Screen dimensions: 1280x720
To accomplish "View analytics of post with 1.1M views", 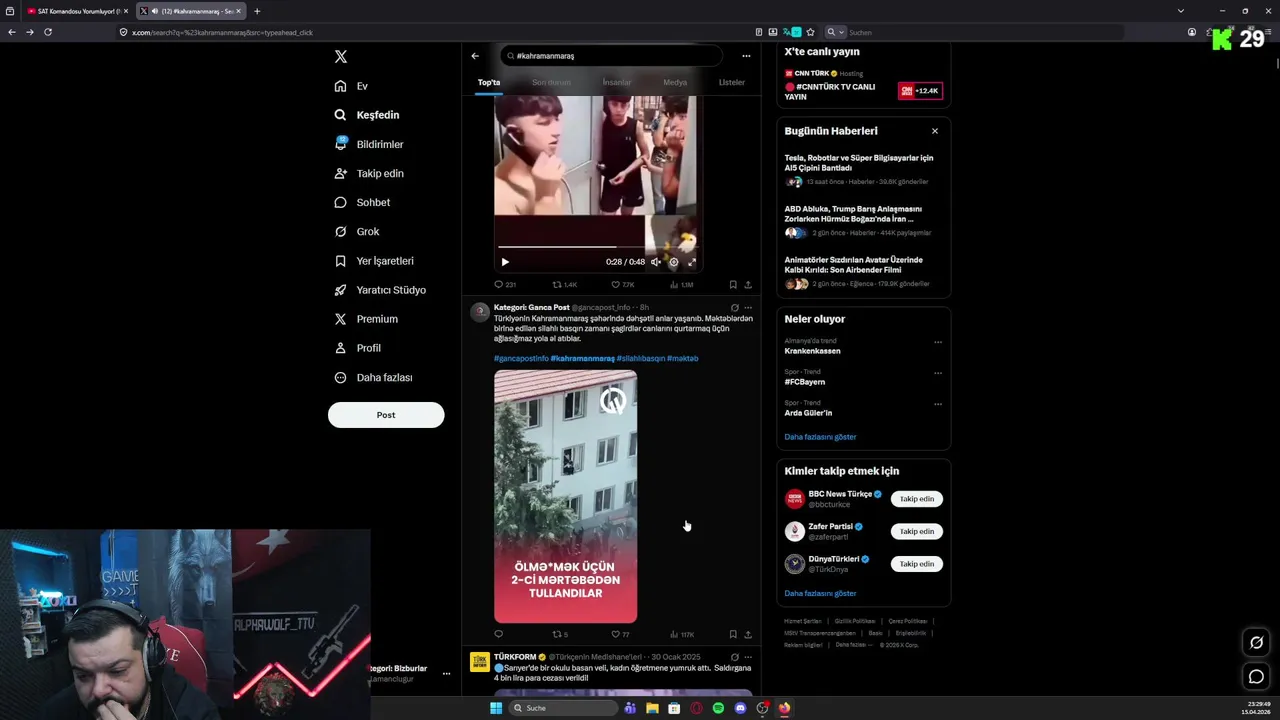I will (x=681, y=285).
